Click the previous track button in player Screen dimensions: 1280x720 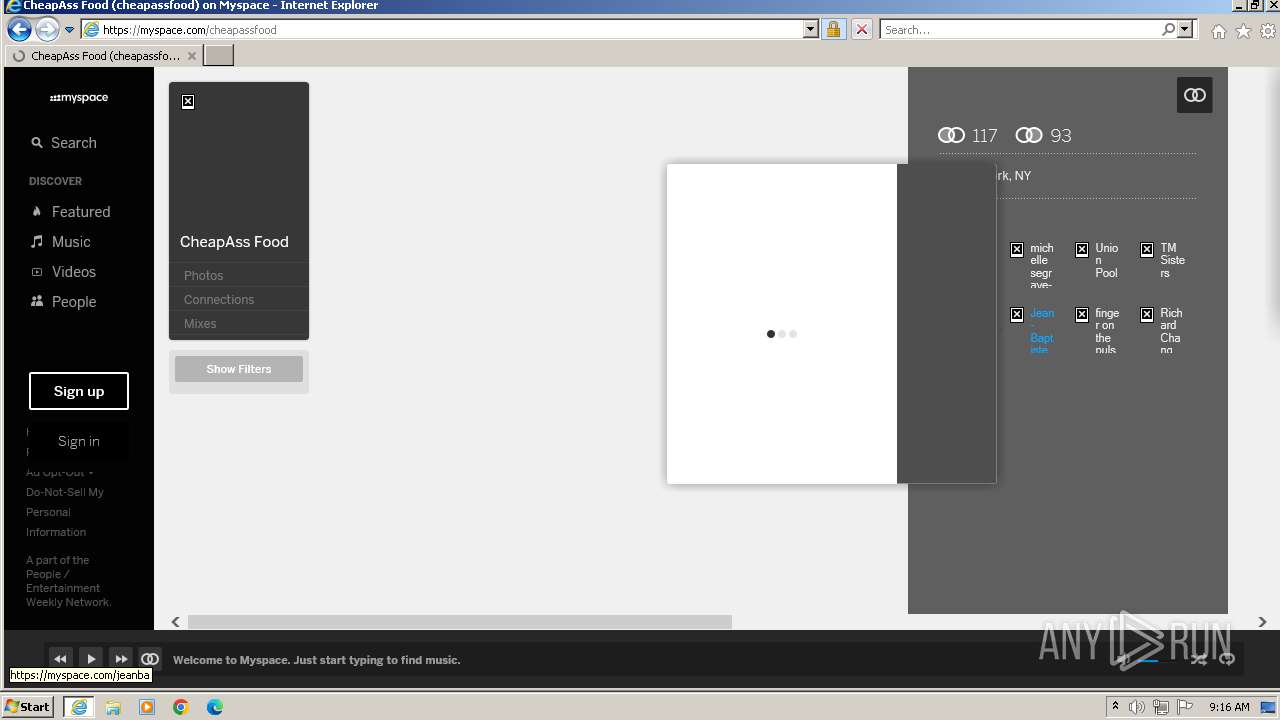[60, 659]
